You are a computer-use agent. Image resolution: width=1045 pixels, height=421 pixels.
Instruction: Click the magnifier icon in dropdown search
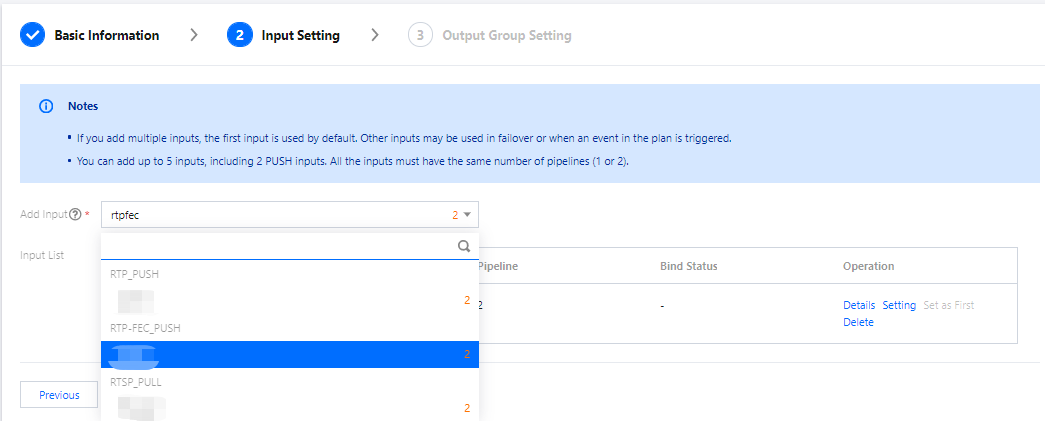pyautogui.click(x=464, y=246)
